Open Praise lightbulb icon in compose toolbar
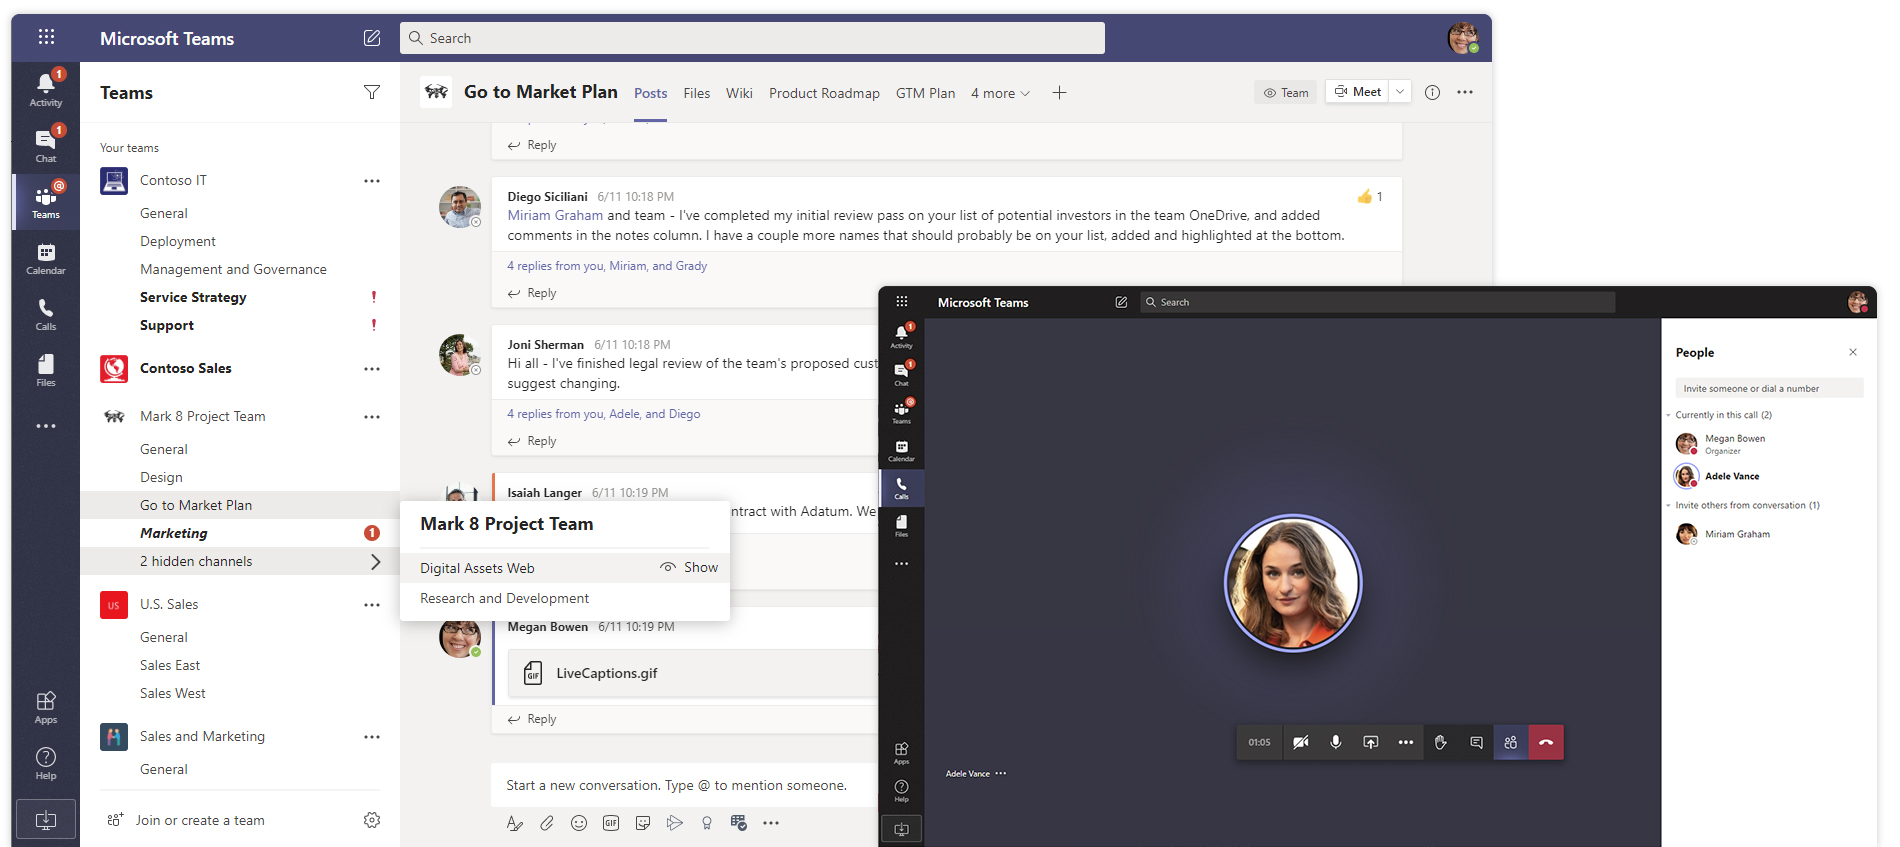This screenshot has width=1900, height=847. pyautogui.click(x=707, y=823)
